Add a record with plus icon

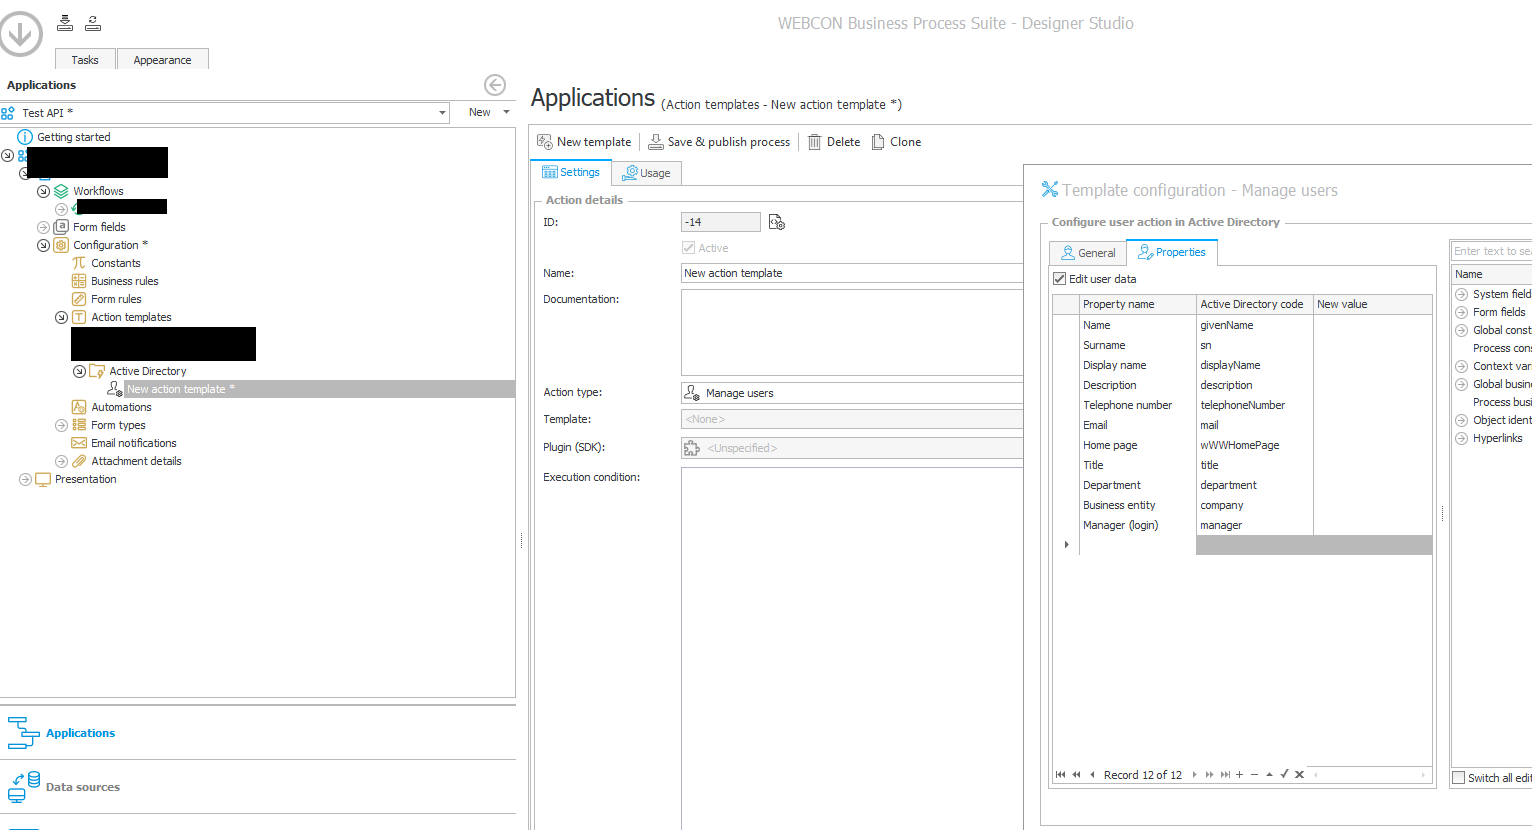1240,774
